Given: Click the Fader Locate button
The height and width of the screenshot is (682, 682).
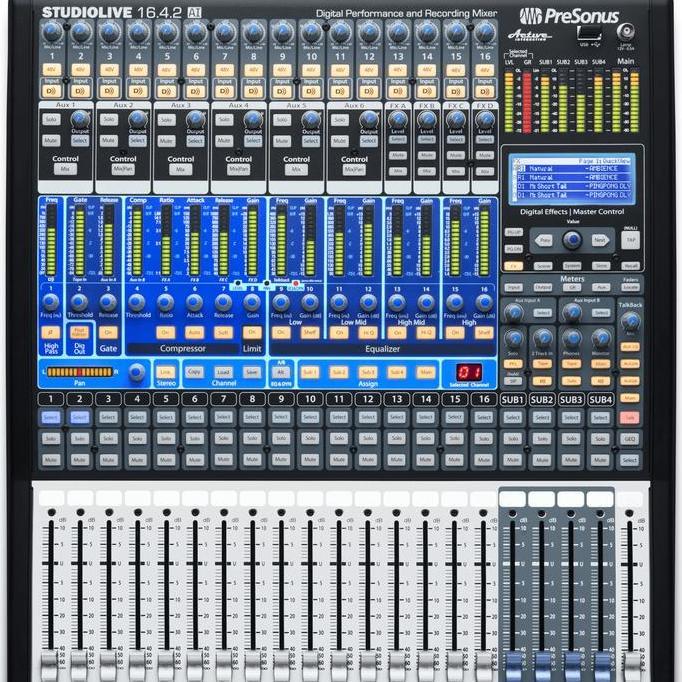Looking at the screenshot, I should (630, 288).
